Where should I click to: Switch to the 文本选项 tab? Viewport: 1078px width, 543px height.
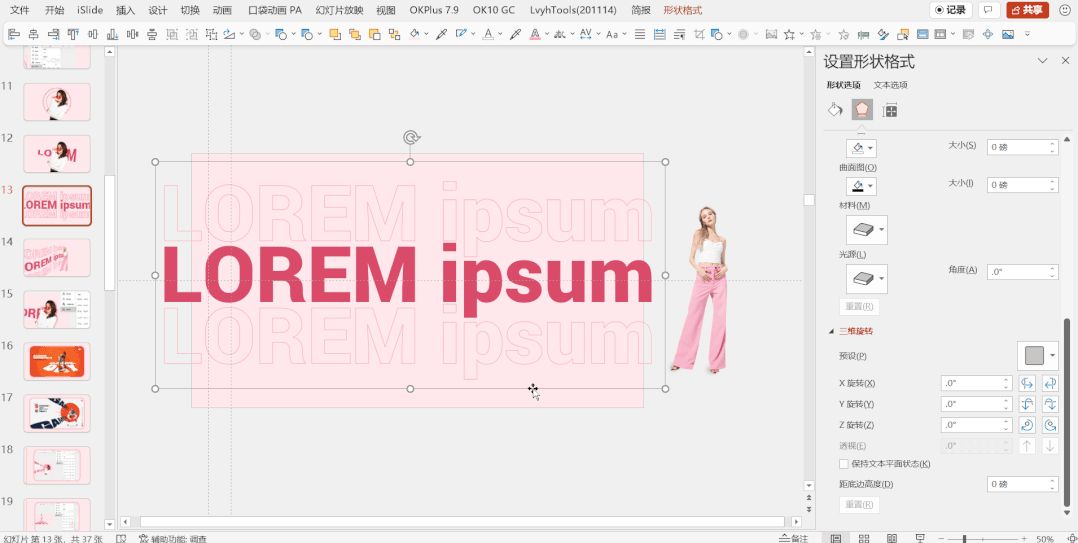890,85
